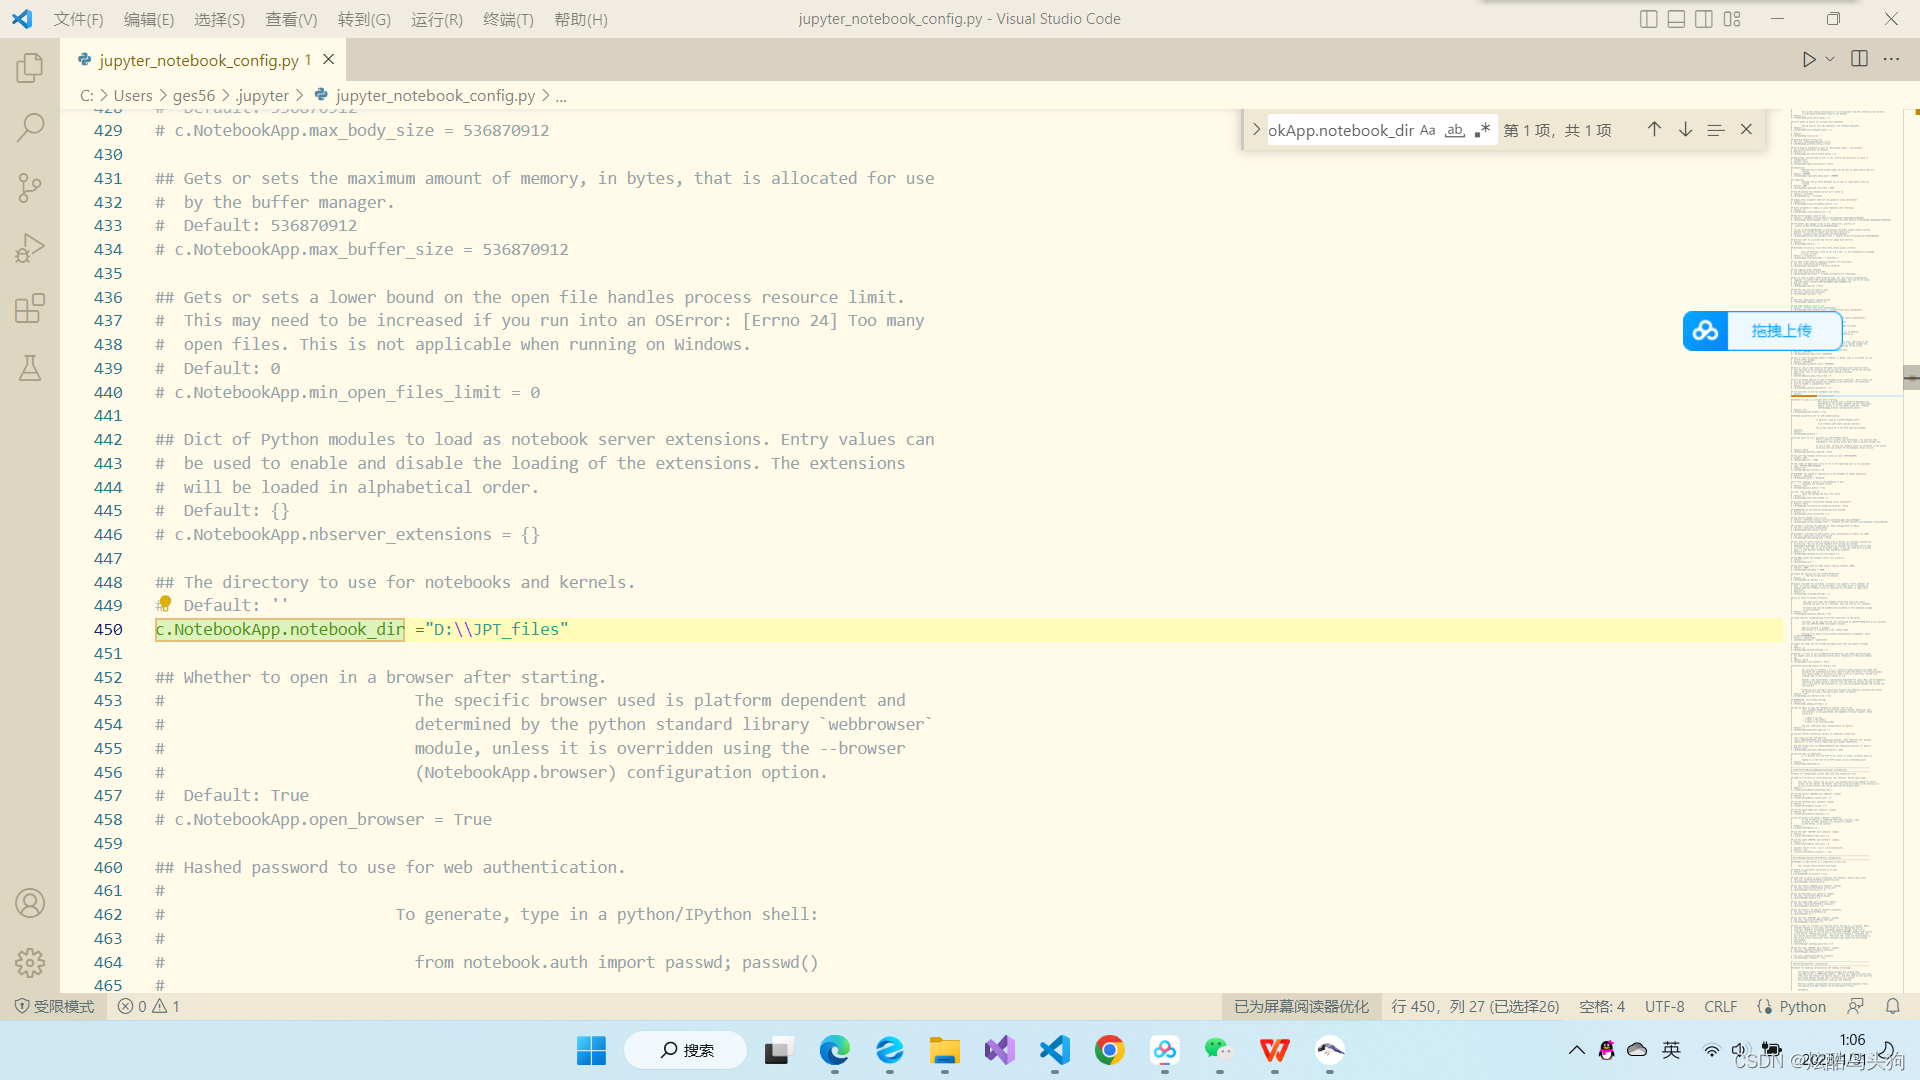Open Python language mode selector in status bar
Image resolution: width=1920 pixels, height=1080 pixels.
[x=1802, y=1007]
